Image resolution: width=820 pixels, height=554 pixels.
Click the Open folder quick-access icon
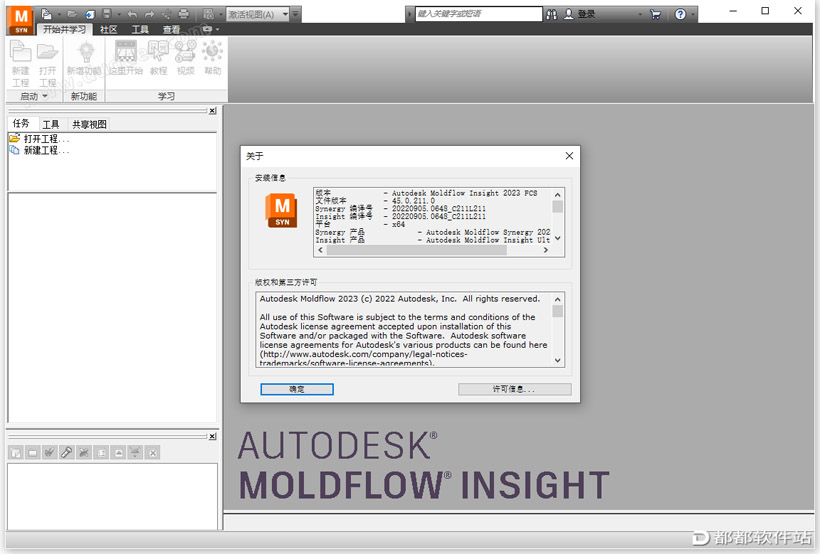pos(72,14)
